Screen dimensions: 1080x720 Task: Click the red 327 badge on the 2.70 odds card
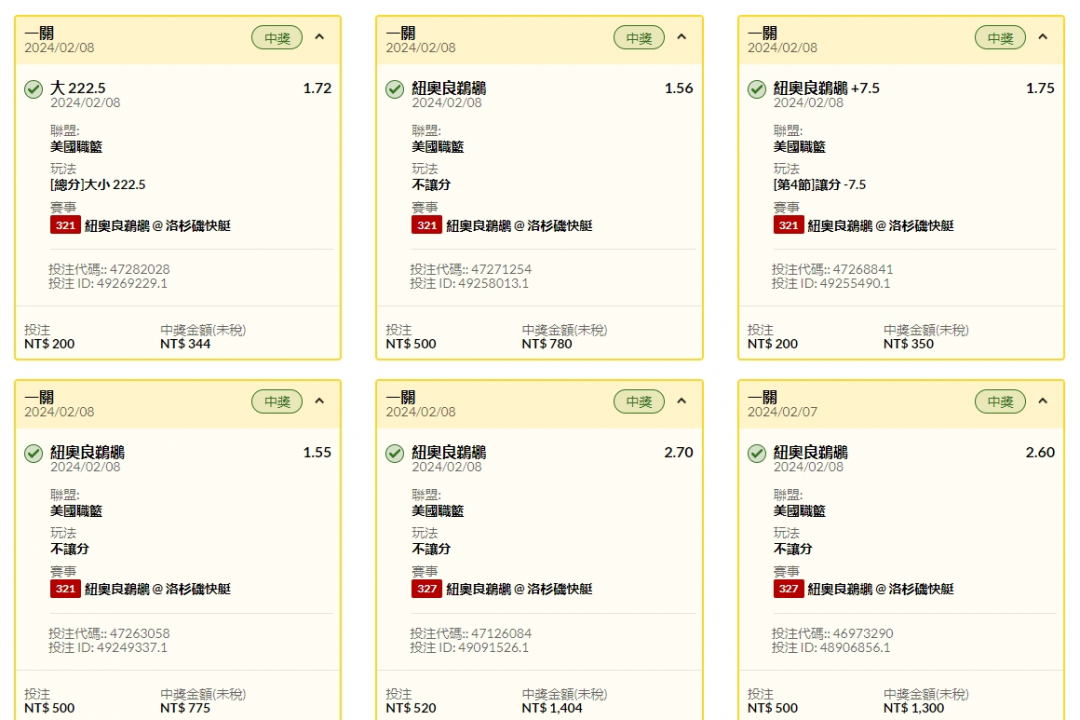[x=427, y=589]
